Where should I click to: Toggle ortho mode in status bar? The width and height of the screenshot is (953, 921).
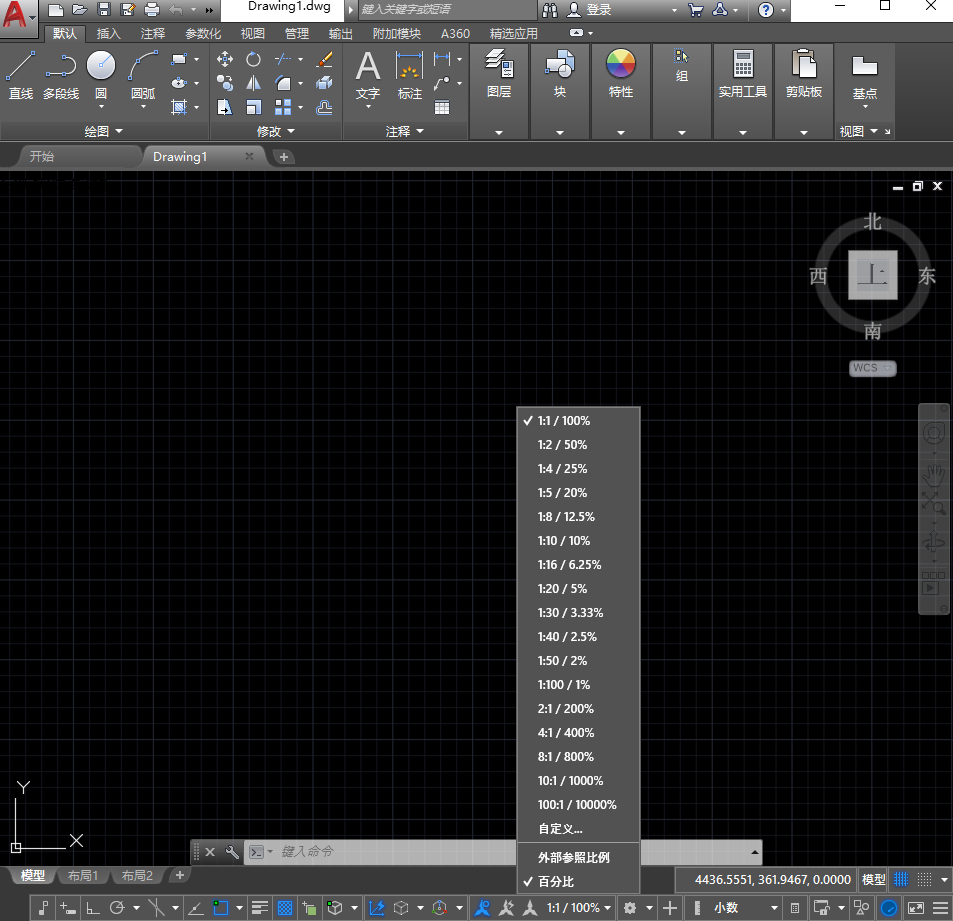pyautogui.click(x=92, y=908)
